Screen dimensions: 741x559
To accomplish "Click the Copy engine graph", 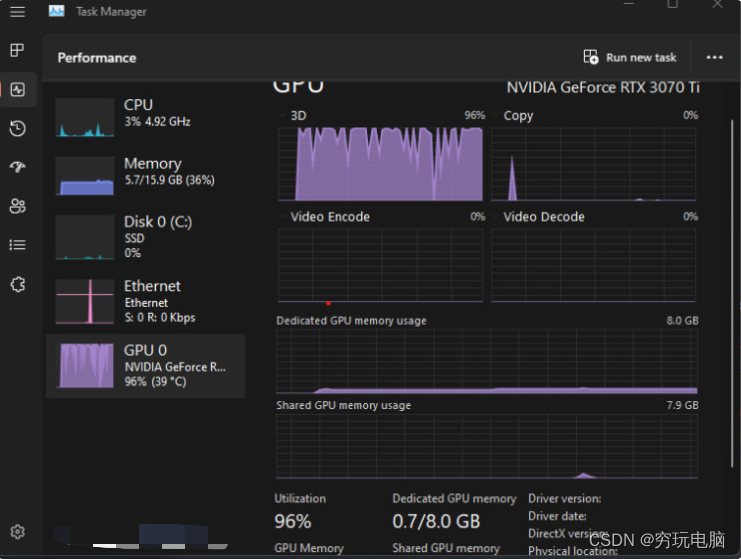I will click(594, 163).
